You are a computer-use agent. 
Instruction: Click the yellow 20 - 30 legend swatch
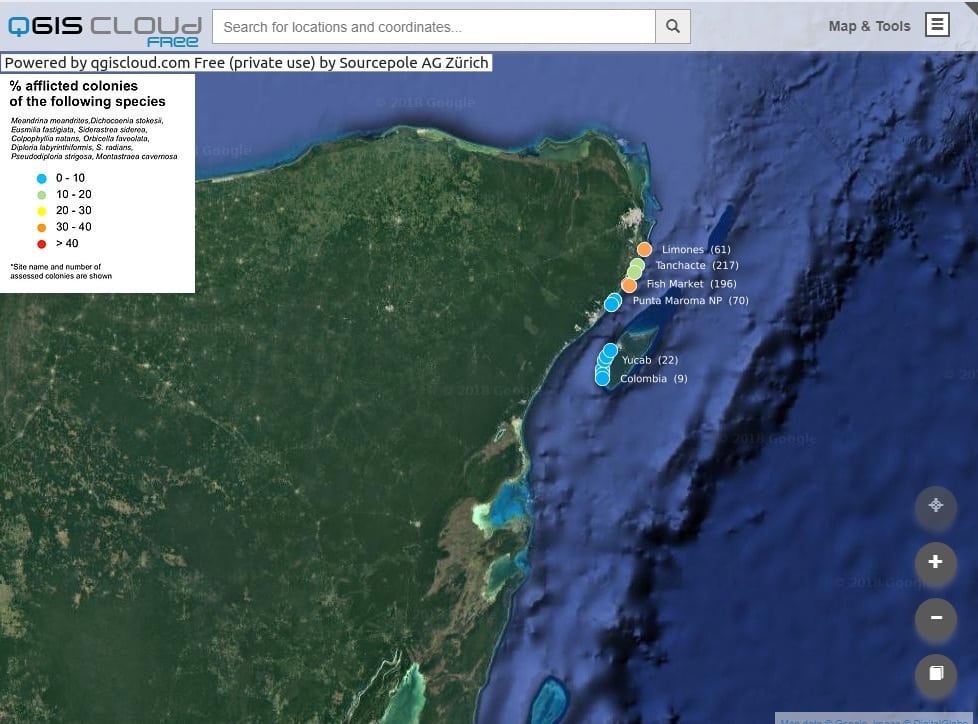click(x=42, y=211)
